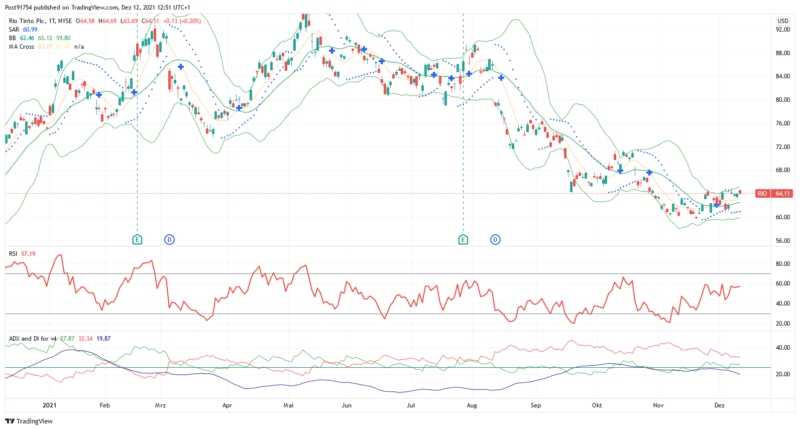Select the SAR indicator legend
Screen dimensions: 800x430
click(15, 30)
